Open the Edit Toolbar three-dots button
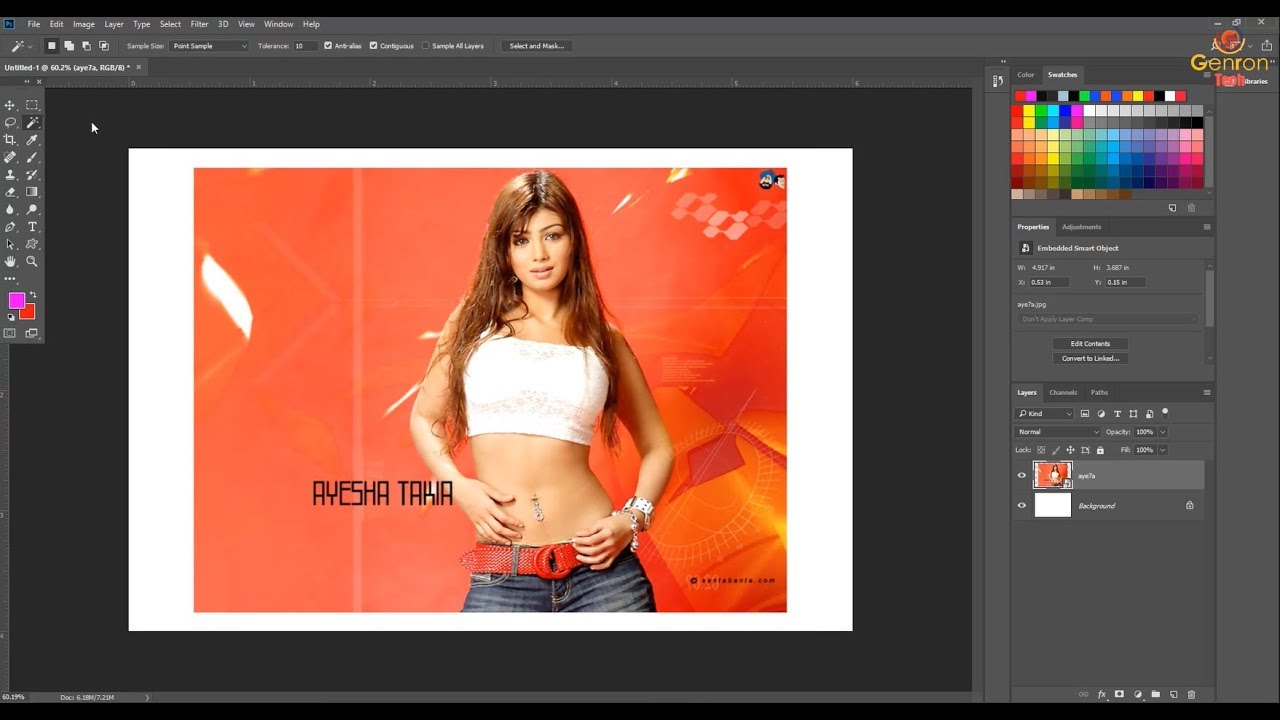This screenshot has width=1280, height=720. tap(10, 279)
